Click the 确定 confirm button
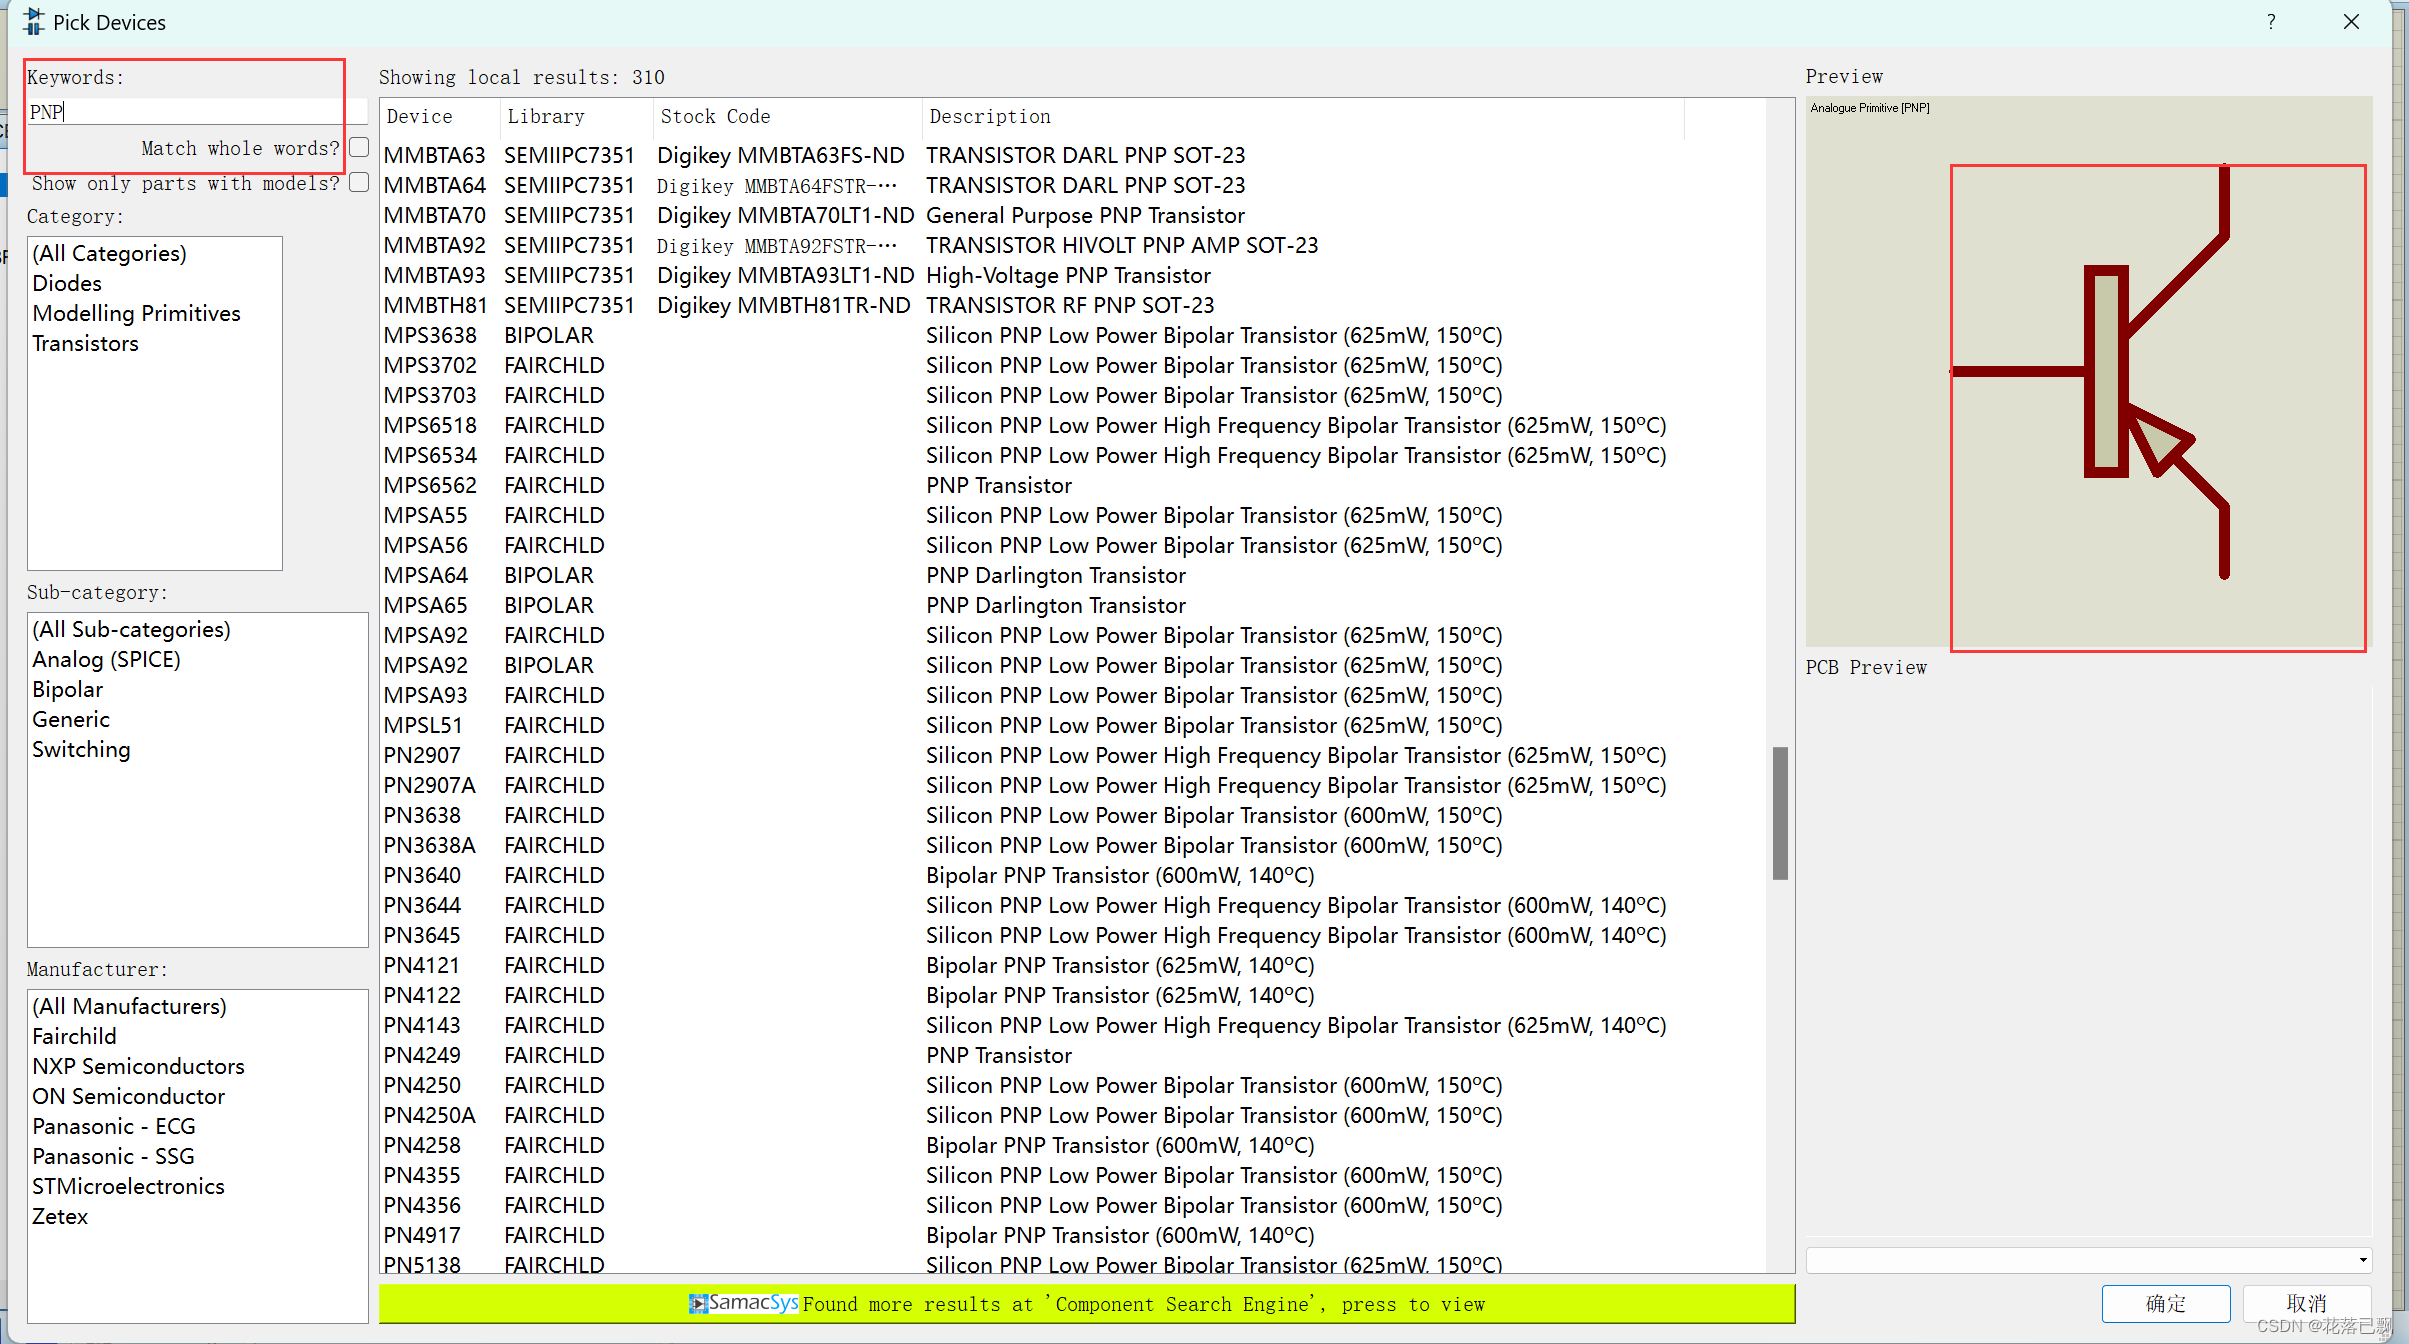Viewport: 2409px width, 1344px height. click(x=2166, y=1302)
